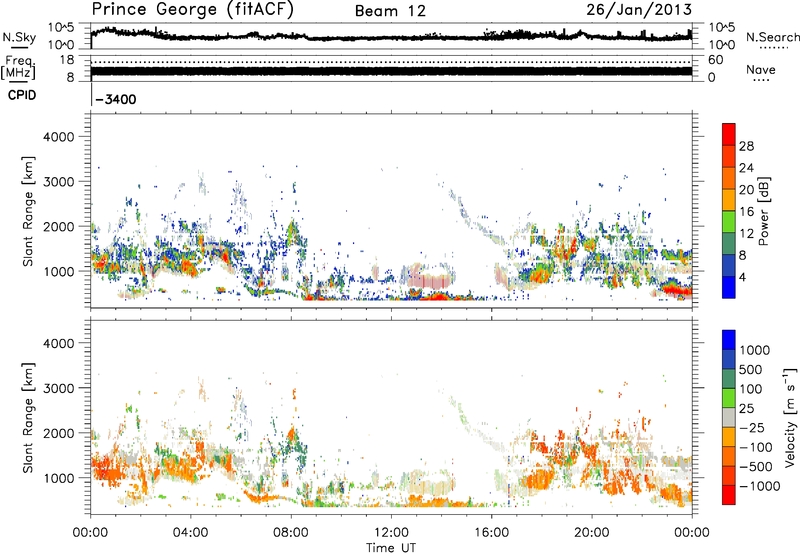
Task: Click the '3000' range tick of the velocity panel
Action: (58, 388)
